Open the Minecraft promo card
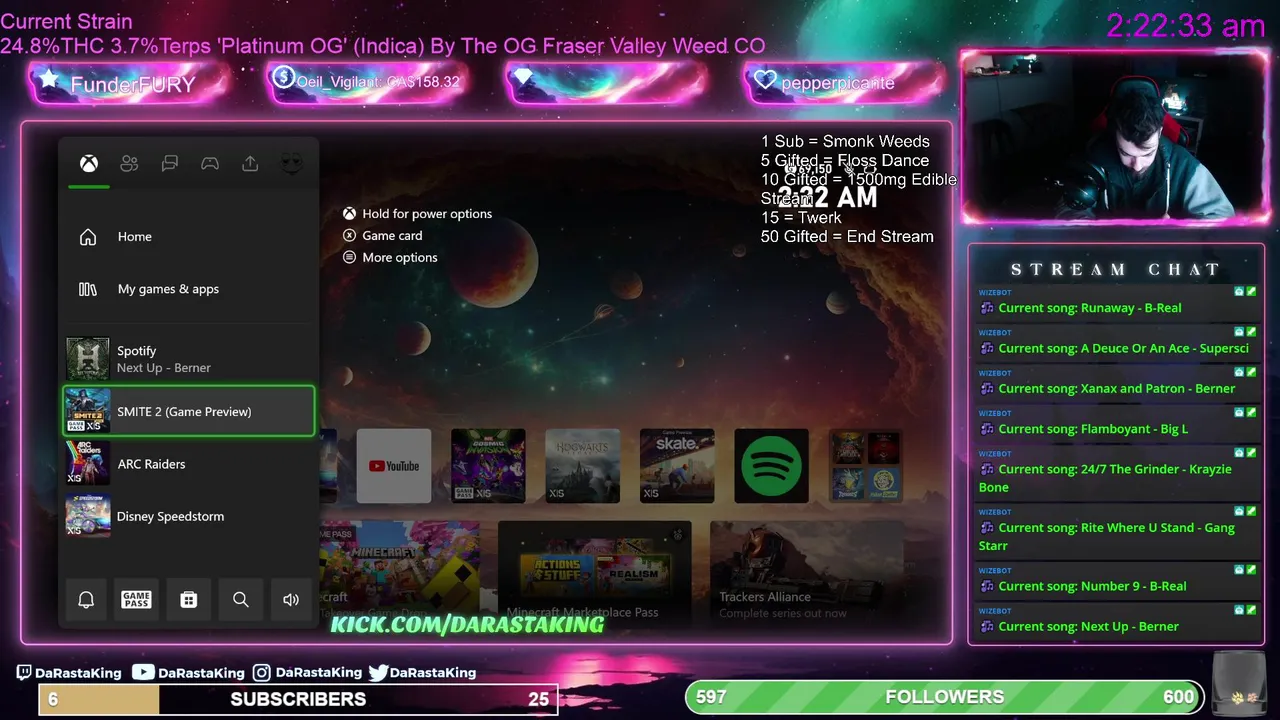1280x720 pixels. 400,571
